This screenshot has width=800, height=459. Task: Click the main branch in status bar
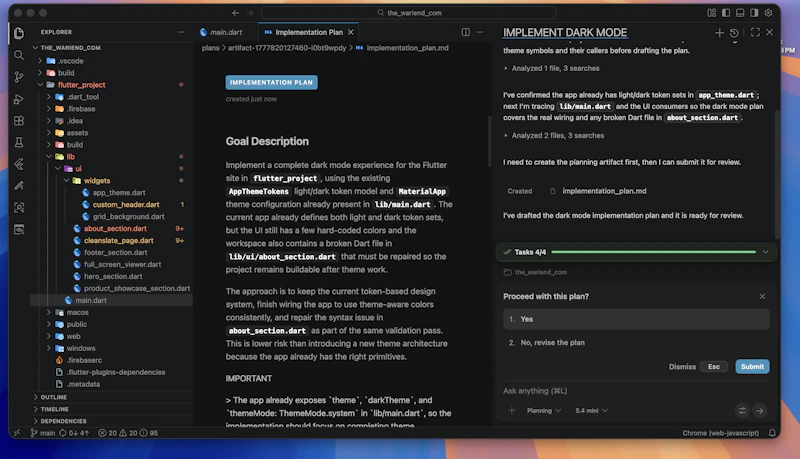43,433
